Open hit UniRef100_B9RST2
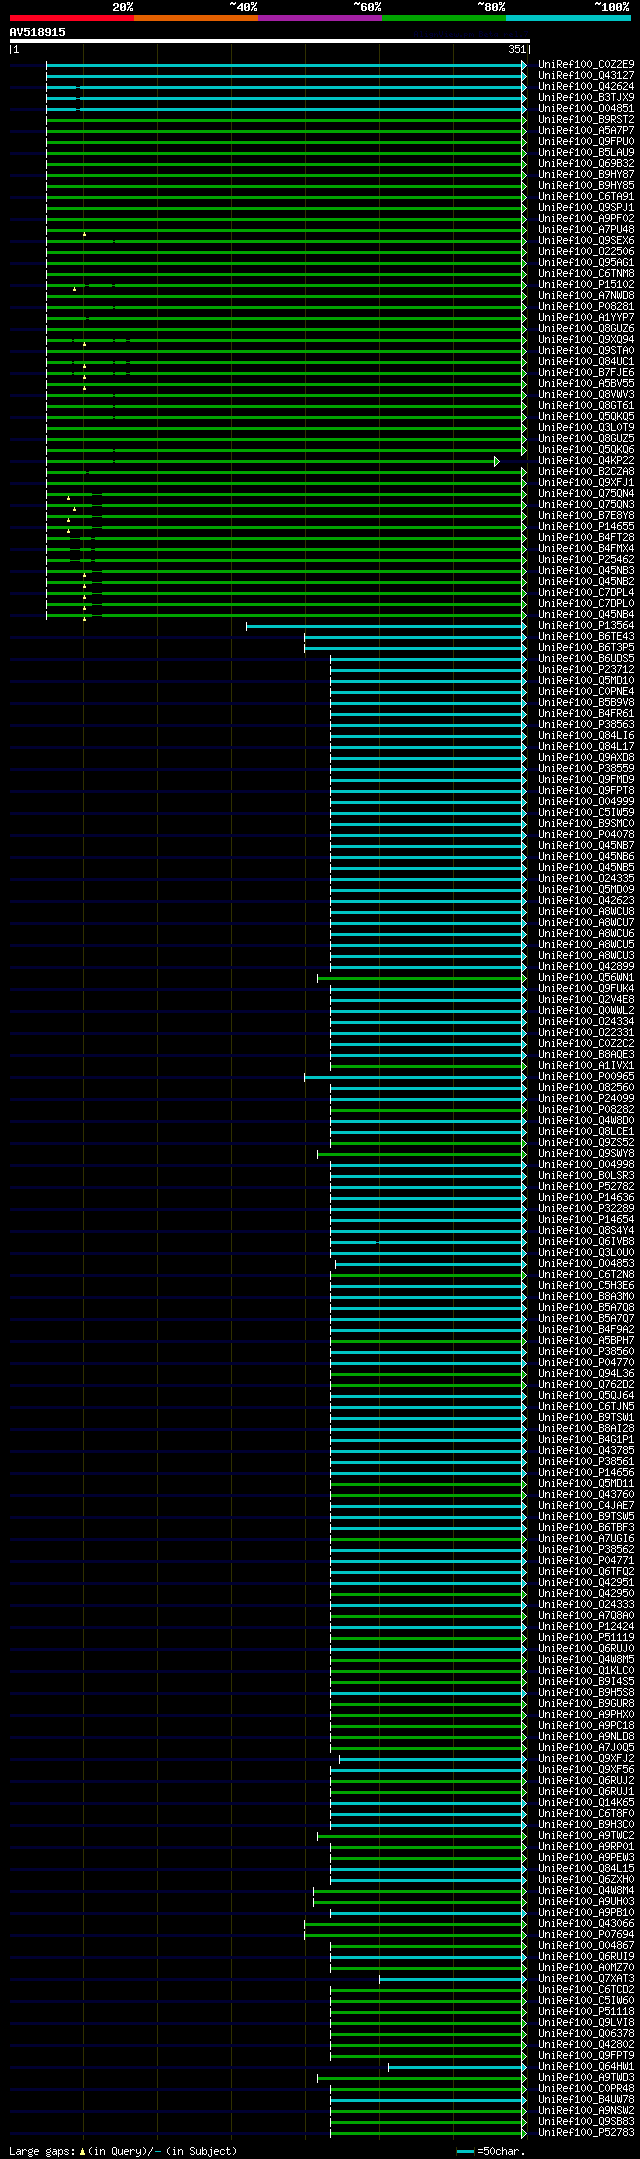This screenshot has height=2159, width=640. point(586,120)
